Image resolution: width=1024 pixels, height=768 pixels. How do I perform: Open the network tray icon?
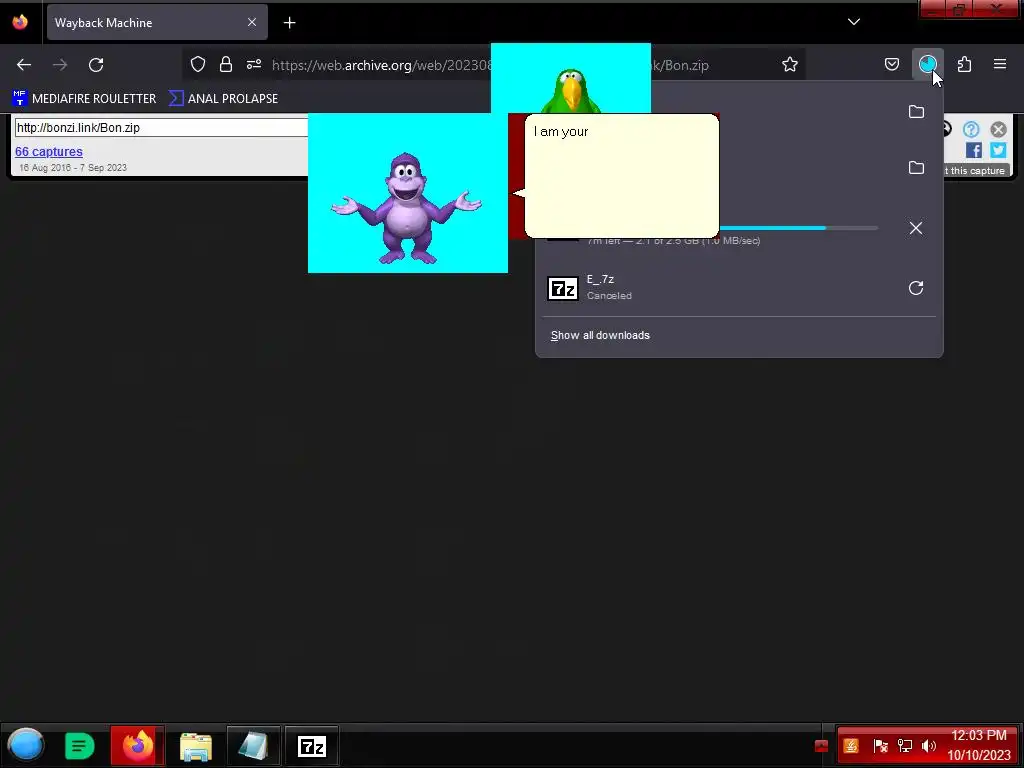[x=904, y=746]
